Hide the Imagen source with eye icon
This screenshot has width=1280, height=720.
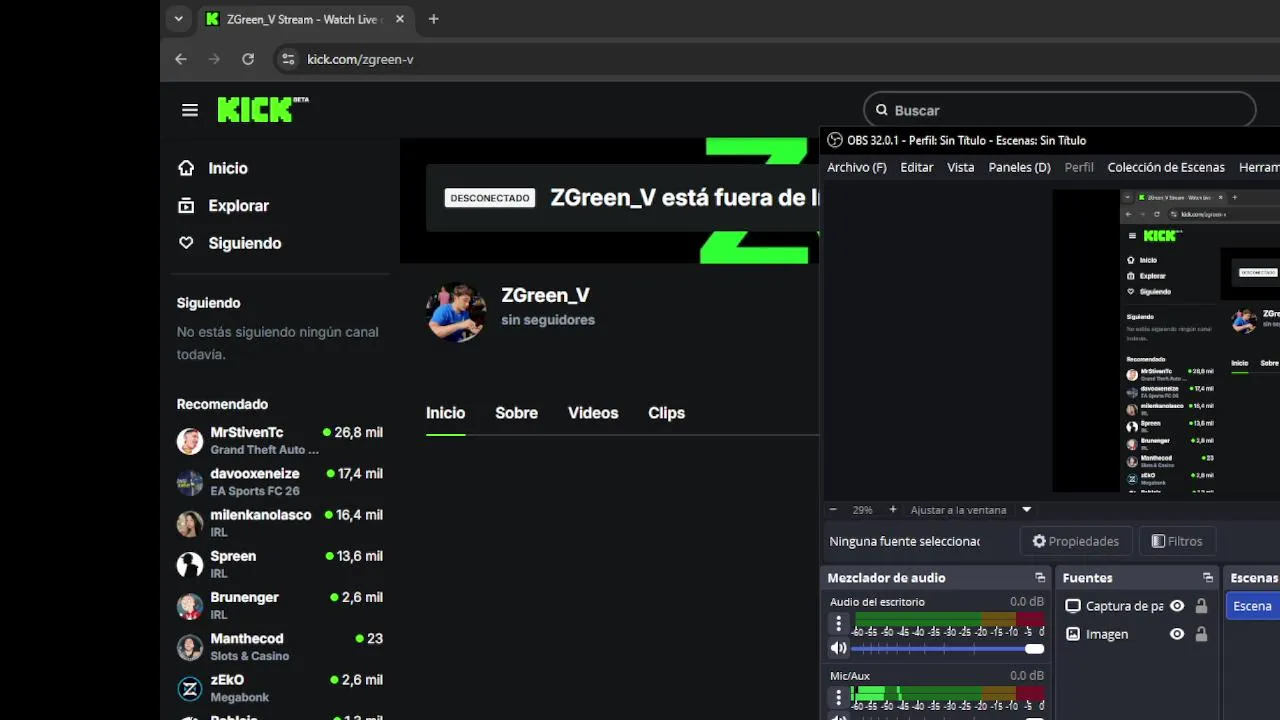[x=1177, y=634]
